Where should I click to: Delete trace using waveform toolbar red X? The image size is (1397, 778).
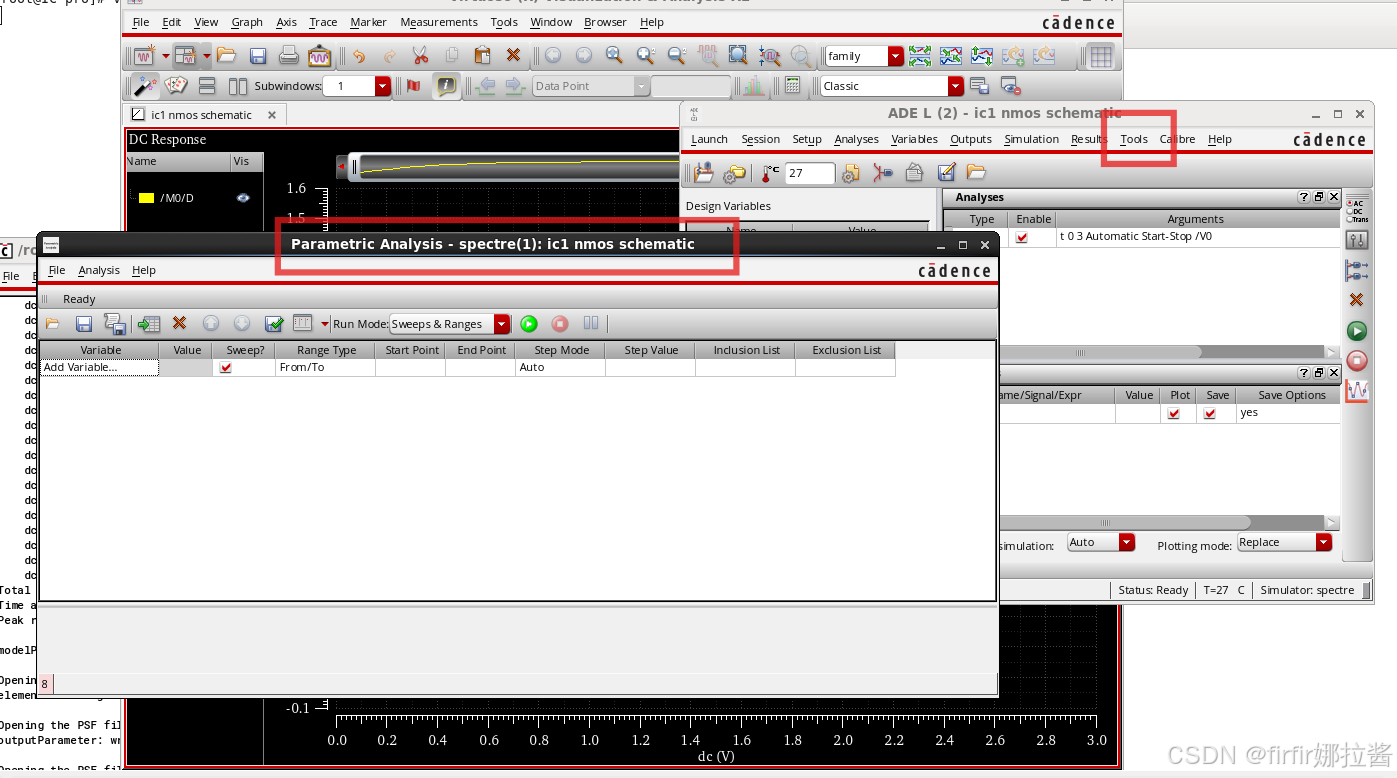coord(513,56)
